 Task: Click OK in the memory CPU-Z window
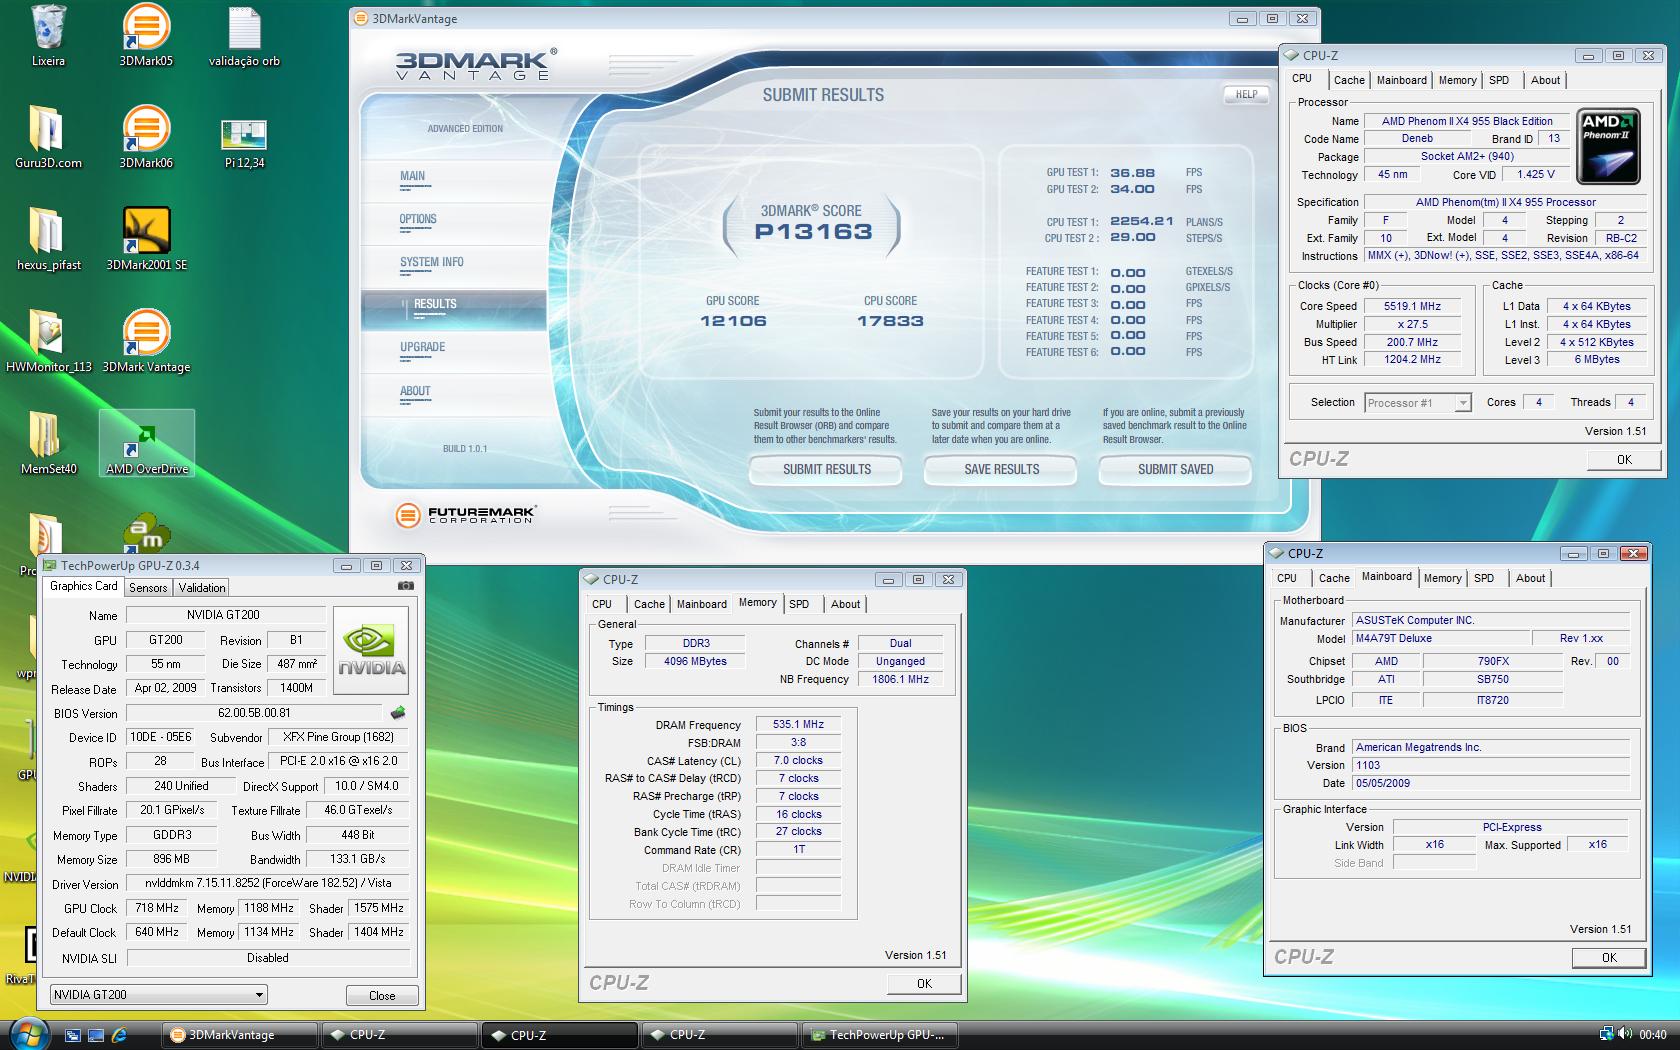[x=924, y=984]
